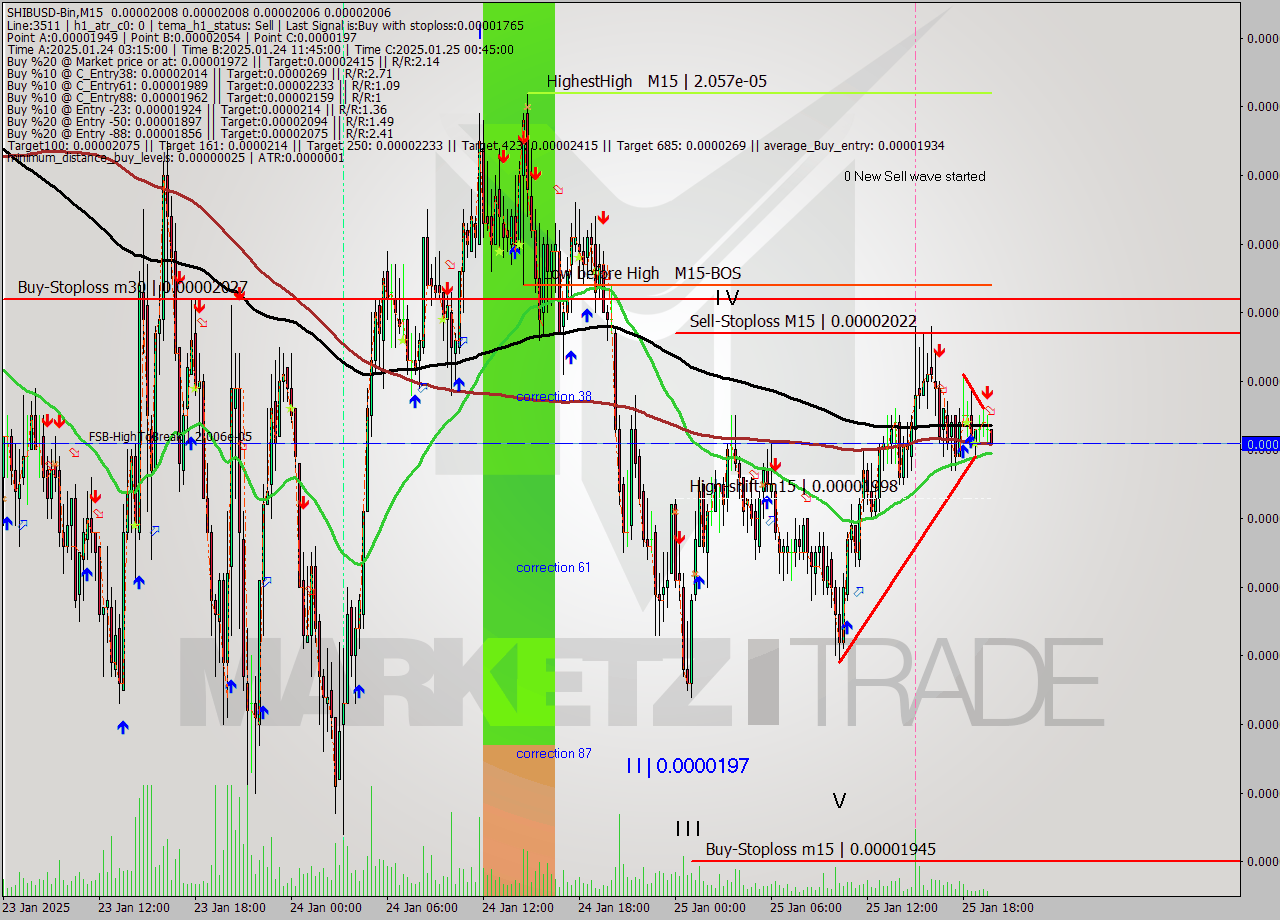Click the '24 Jan 12:00' time axis label

click(517, 908)
